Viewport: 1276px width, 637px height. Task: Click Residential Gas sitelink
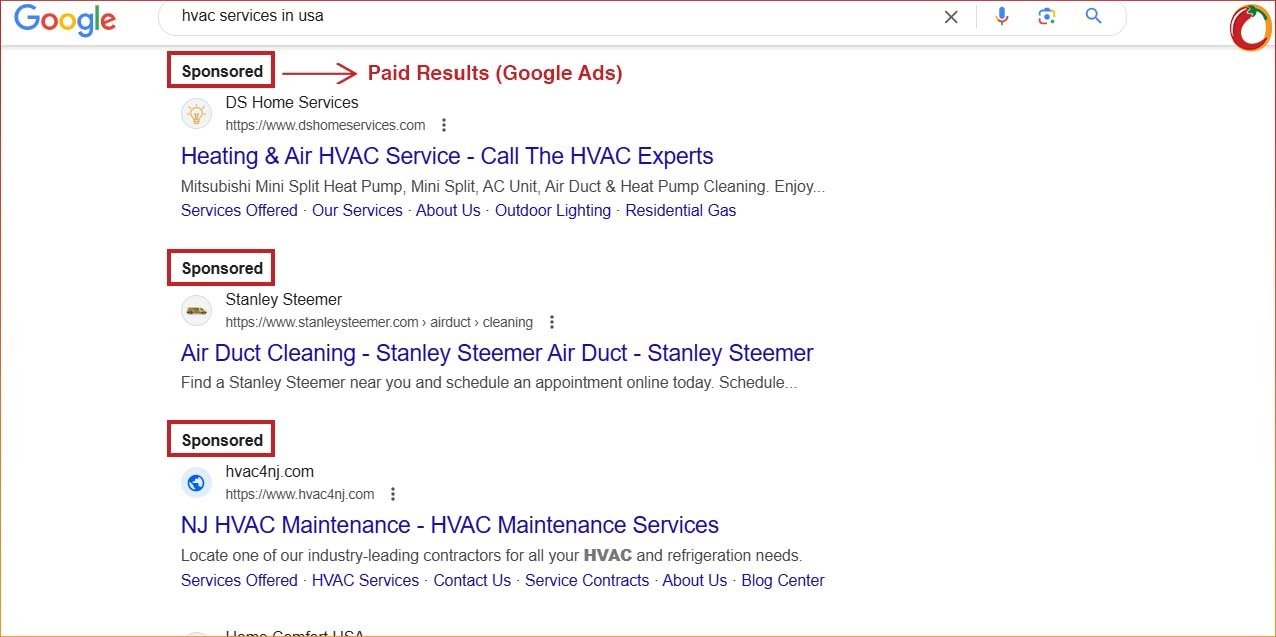point(680,210)
